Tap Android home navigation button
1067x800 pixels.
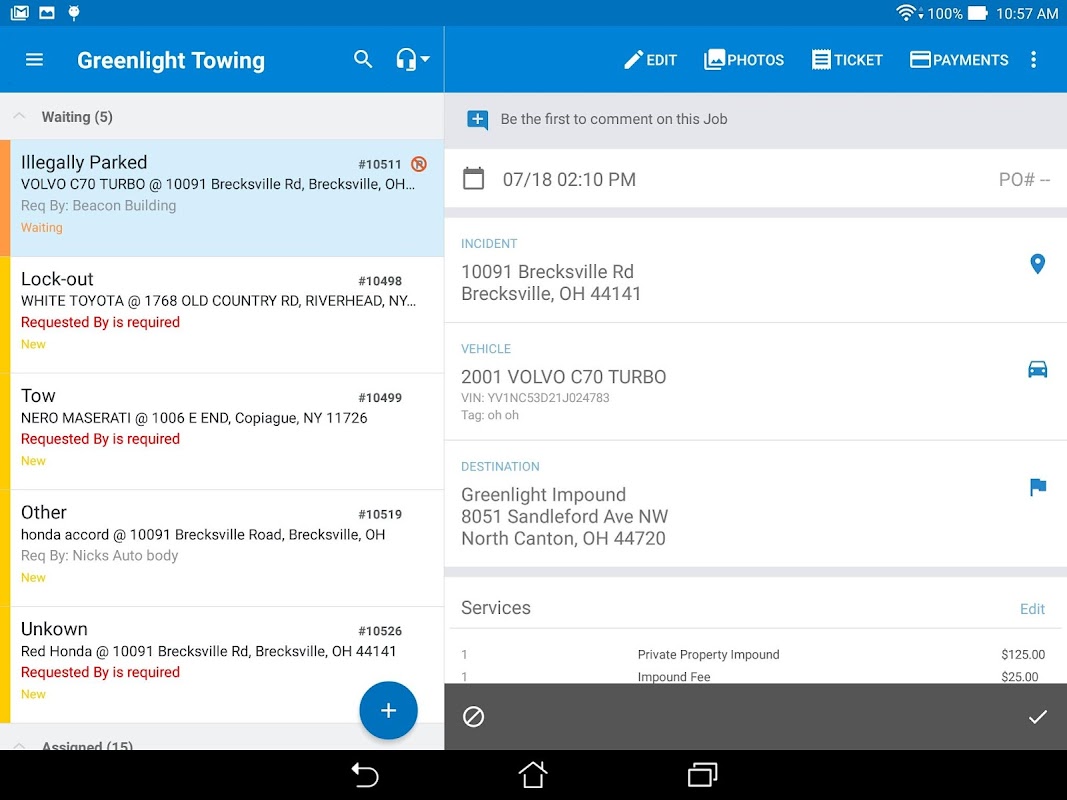(533, 774)
